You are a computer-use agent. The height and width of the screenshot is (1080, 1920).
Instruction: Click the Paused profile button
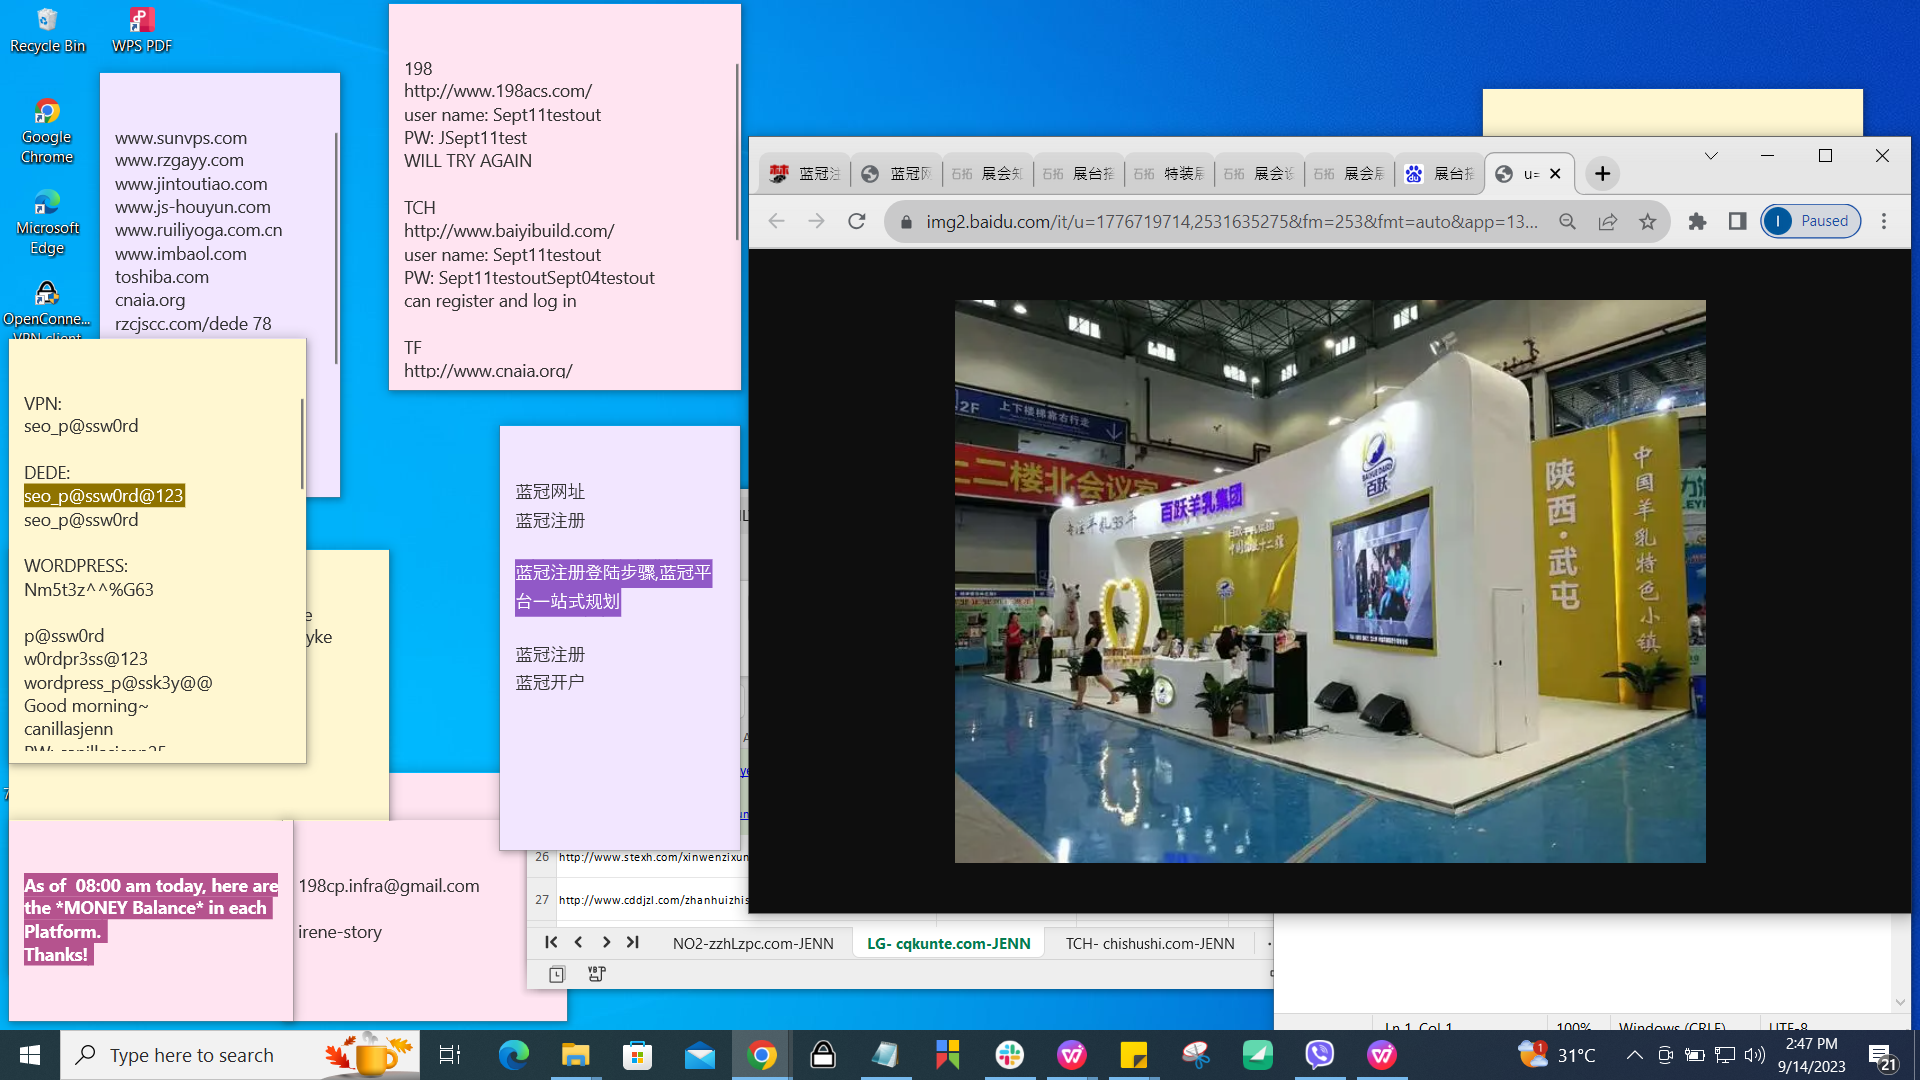pos(1811,221)
